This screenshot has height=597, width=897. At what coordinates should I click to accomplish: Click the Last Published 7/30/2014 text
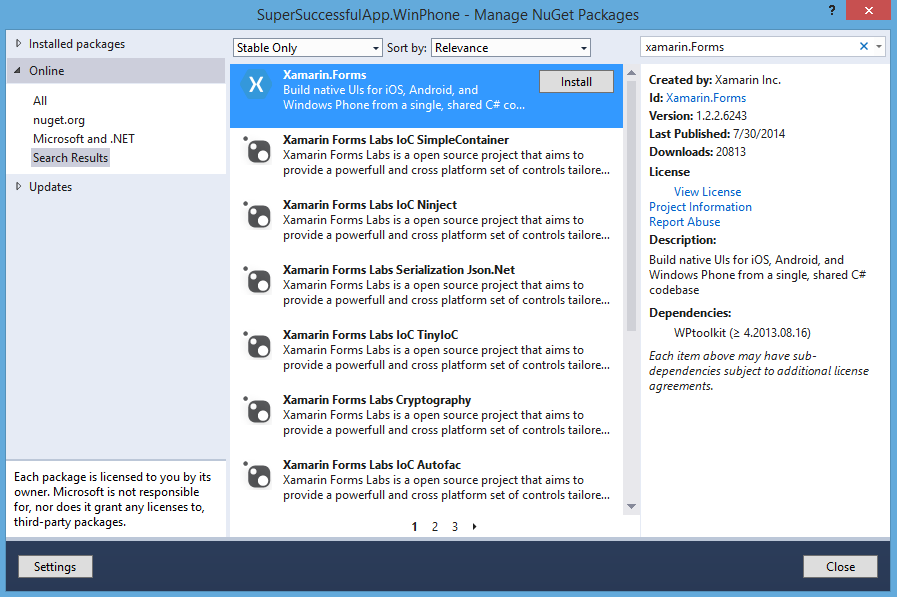pyautogui.click(x=717, y=134)
